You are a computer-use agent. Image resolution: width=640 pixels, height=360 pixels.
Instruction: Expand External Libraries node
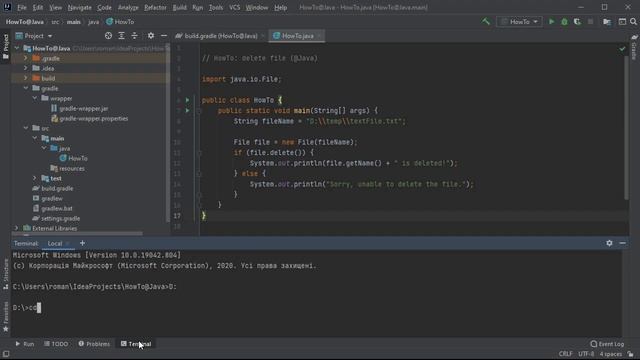[x=16, y=228]
